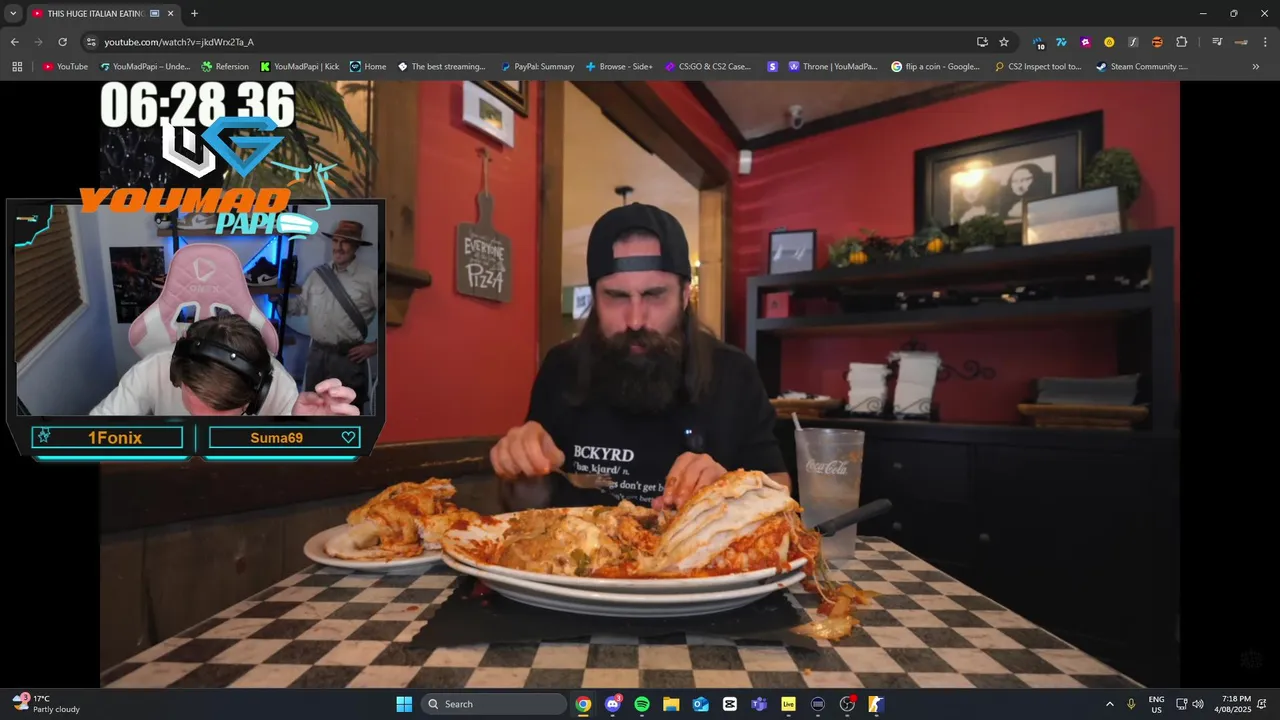Image resolution: width=1280 pixels, height=720 pixels.
Task: Click the taskbar Search box
Action: pos(495,704)
